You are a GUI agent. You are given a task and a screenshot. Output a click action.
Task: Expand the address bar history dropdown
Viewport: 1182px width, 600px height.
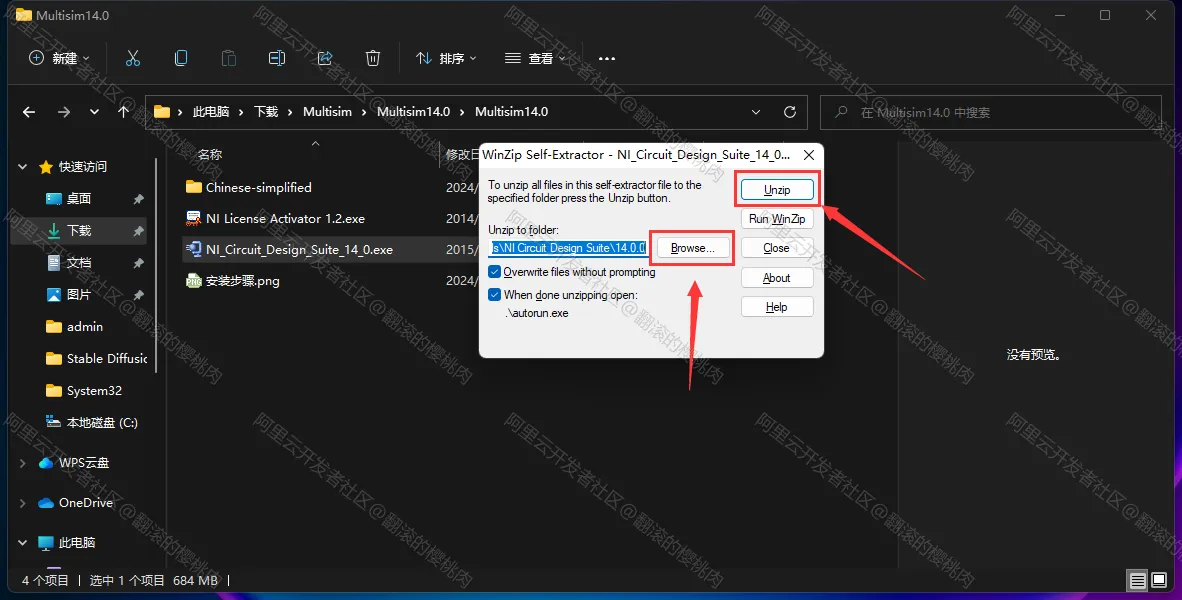click(x=756, y=112)
